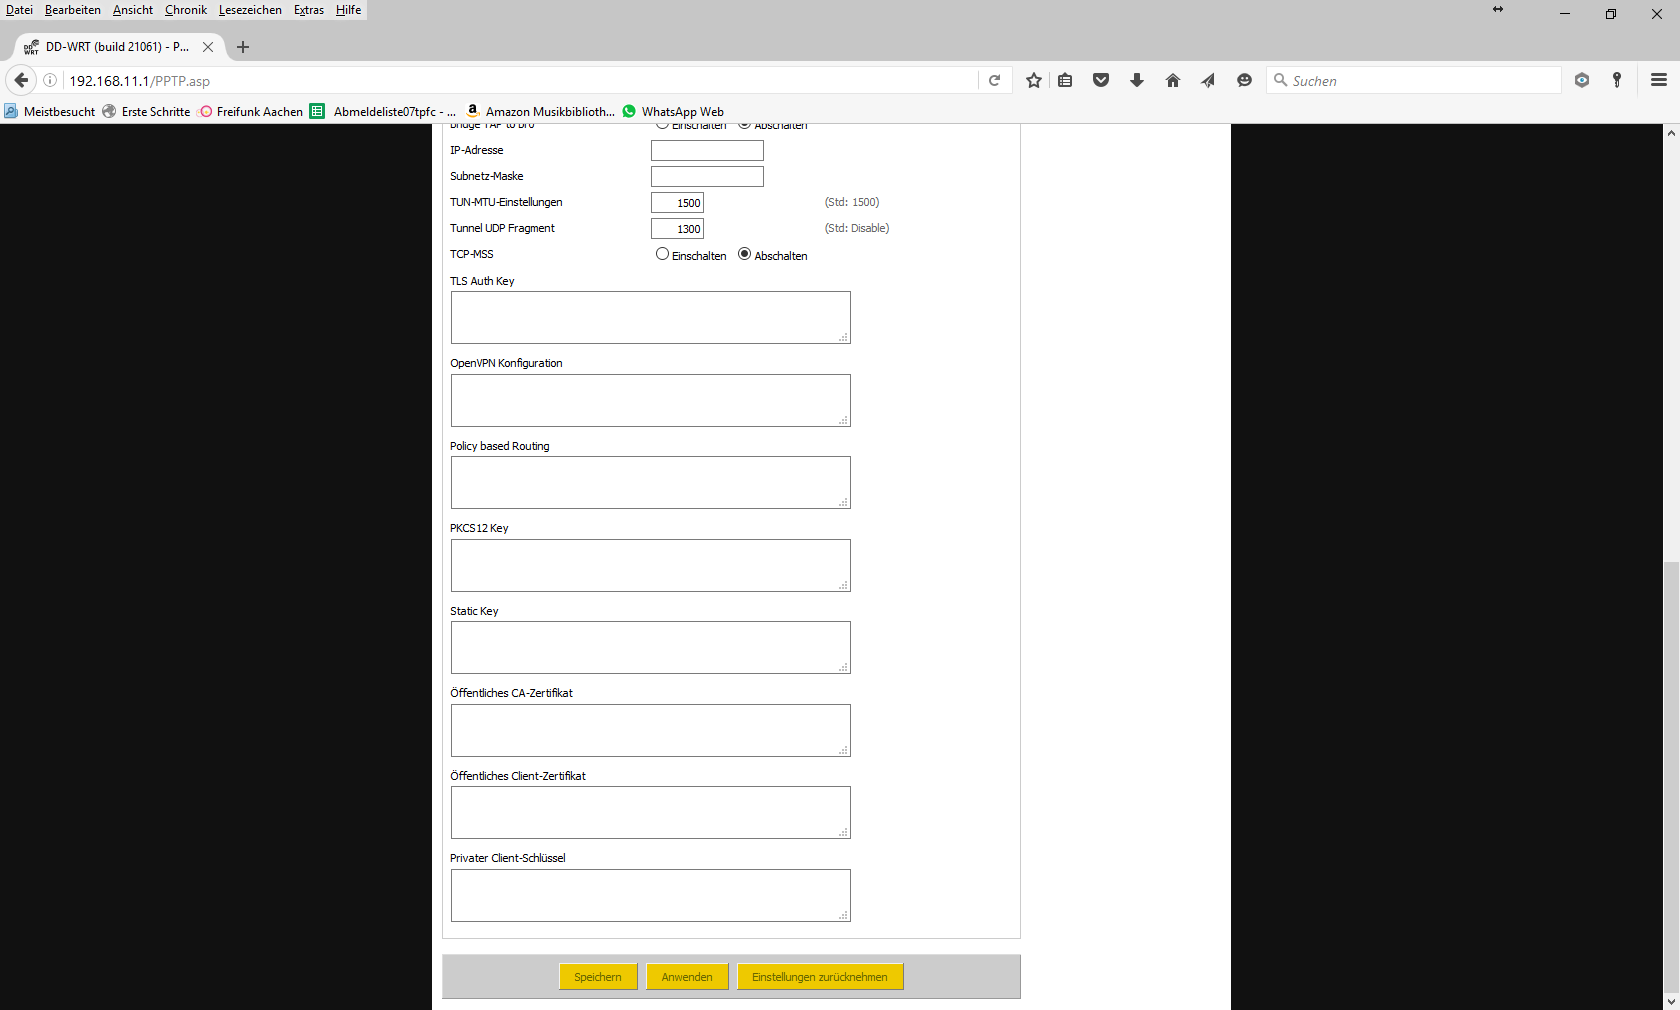Screen dimensions: 1680x1010
Task: Click the browser back arrow button
Action: point(21,81)
